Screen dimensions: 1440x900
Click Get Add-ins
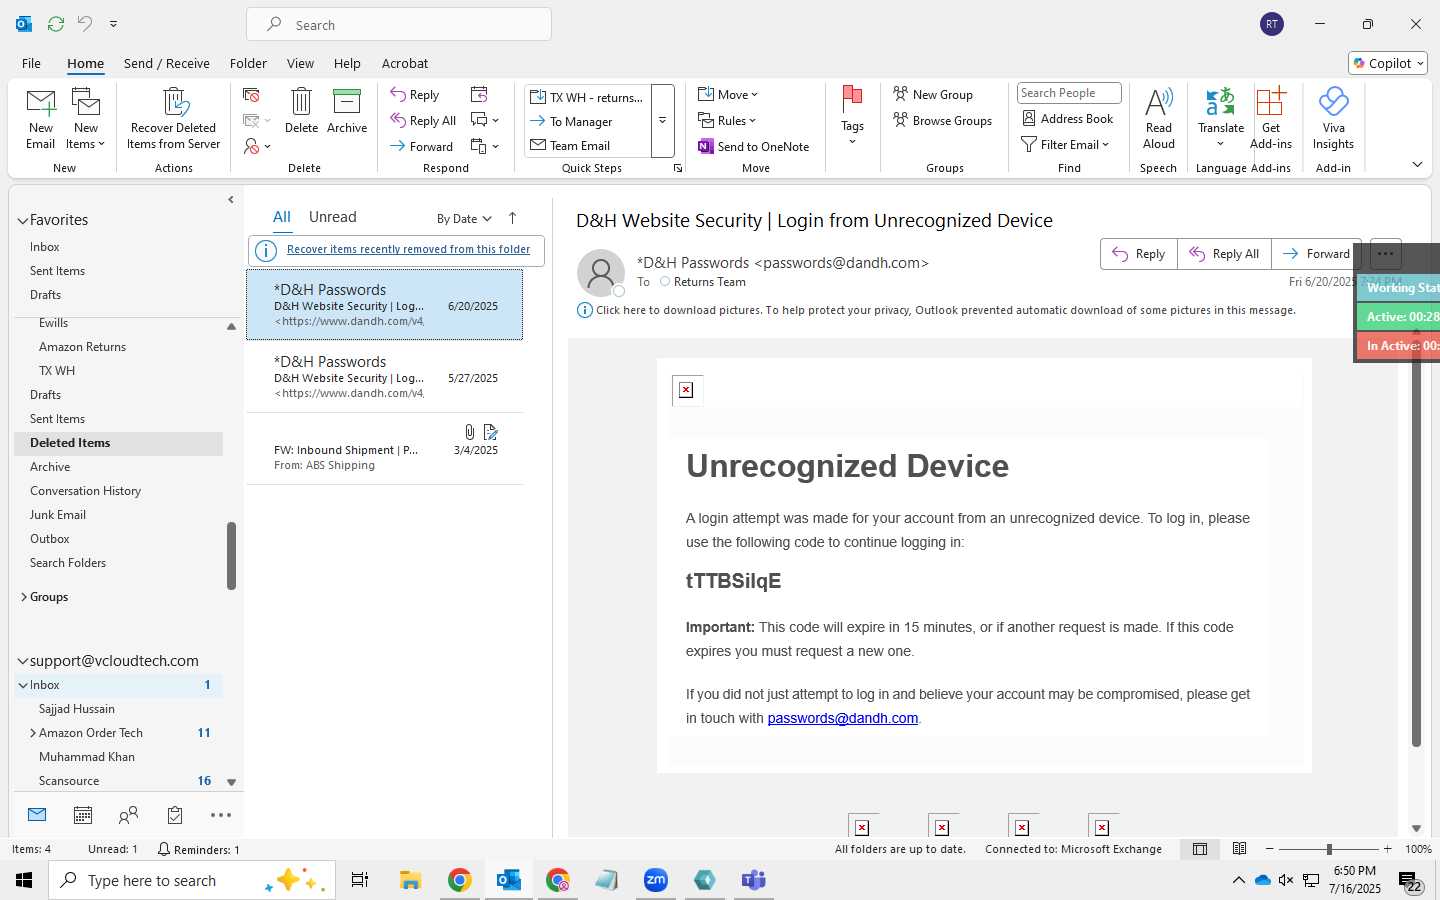(x=1271, y=118)
